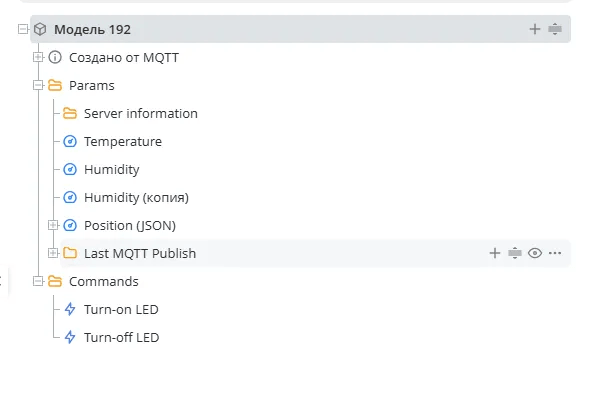Expand the Создано от MQTT node

38,57
